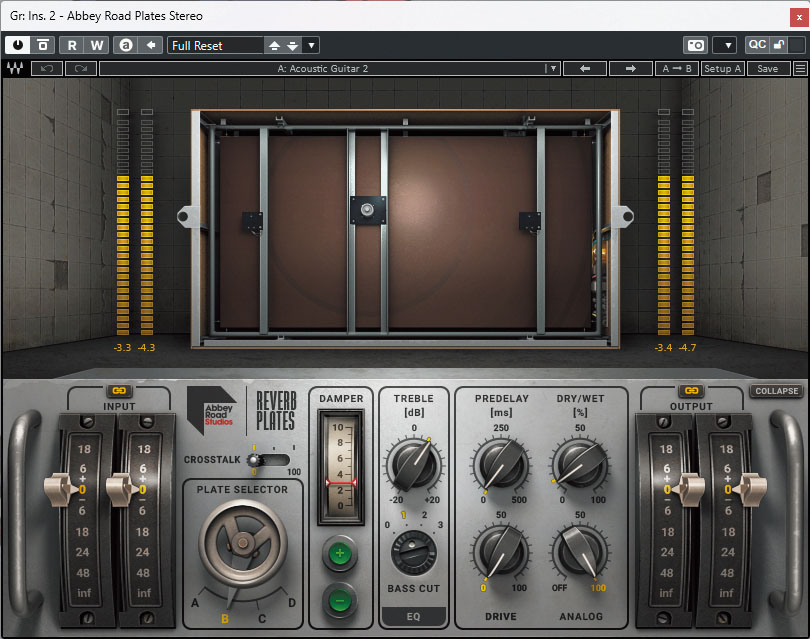
Task: Click the Treble knob
Action: click(414, 464)
